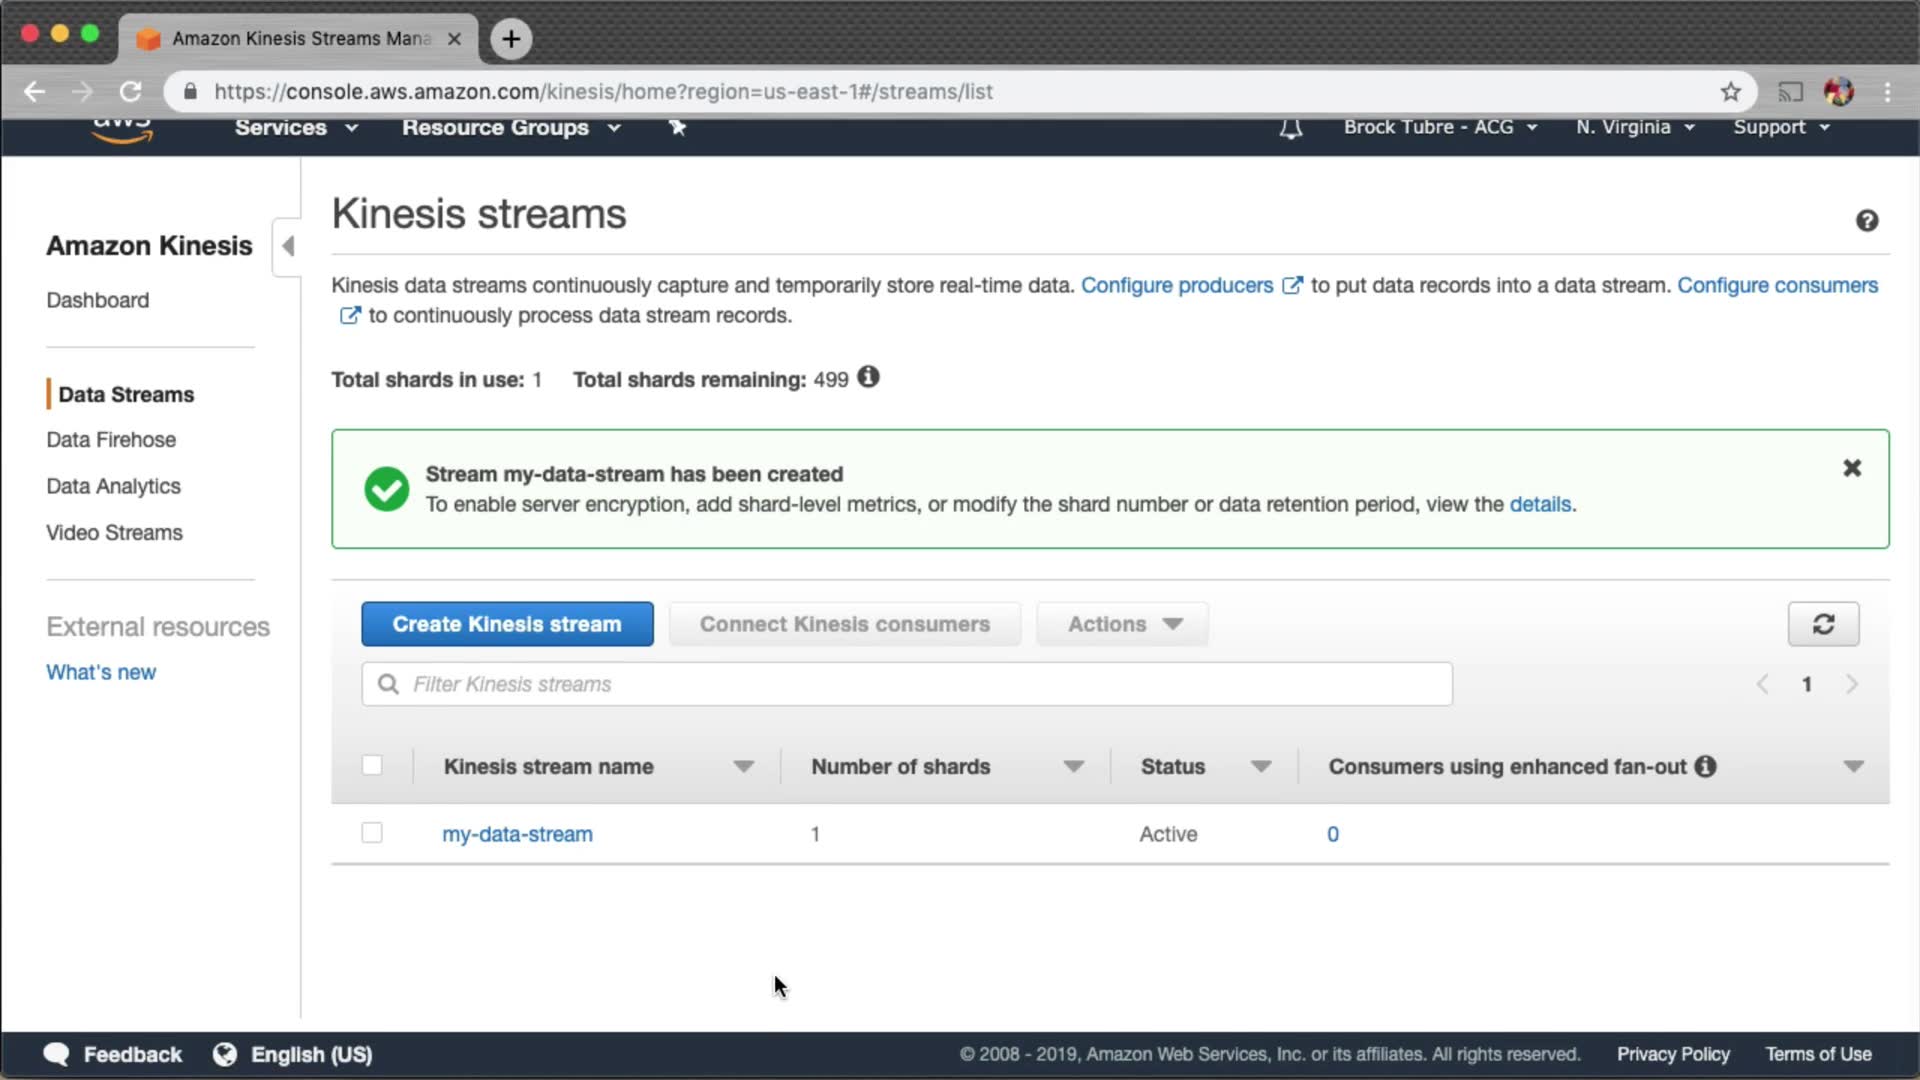Expand the Services menu in AWS navbar
This screenshot has height=1080, width=1920.
click(295, 128)
